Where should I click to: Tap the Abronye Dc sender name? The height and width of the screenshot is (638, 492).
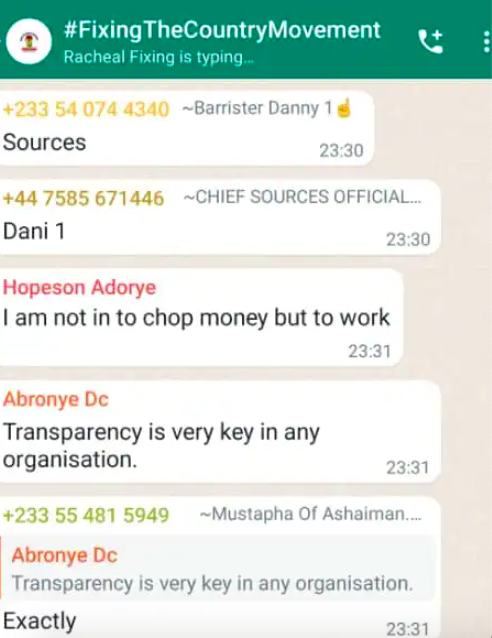pos(56,399)
